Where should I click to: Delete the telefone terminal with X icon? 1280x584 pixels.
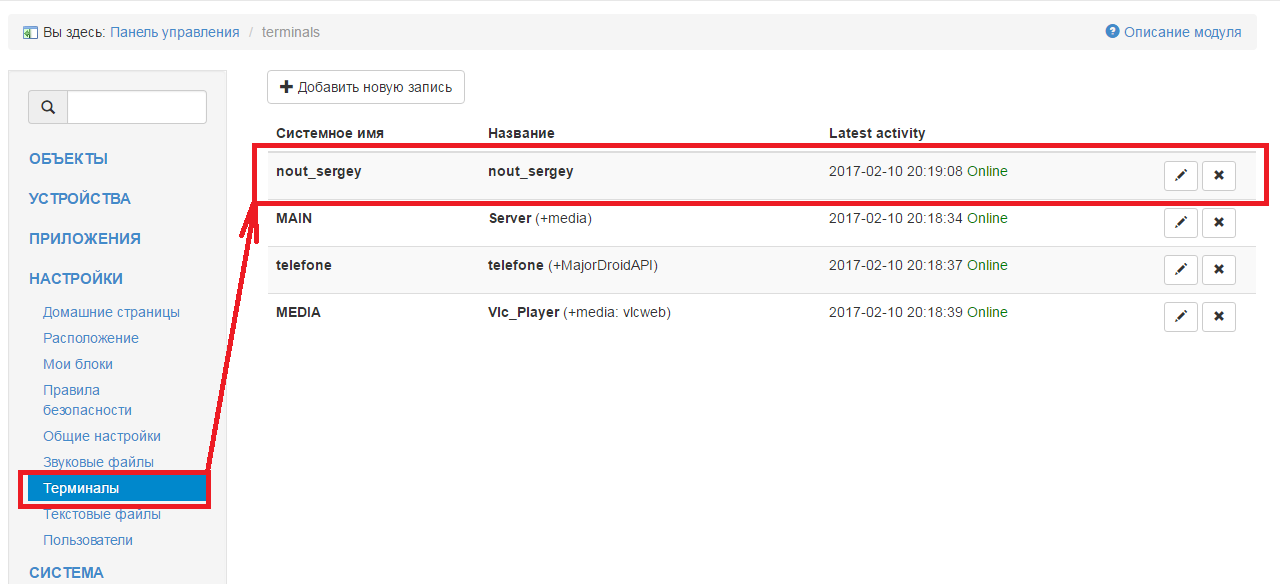(x=1219, y=270)
